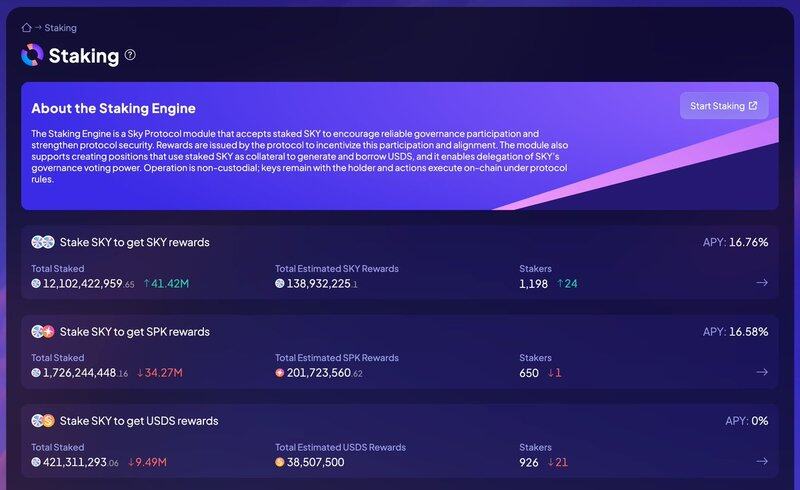The width and height of the screenshot is (800, 490).
Task: Click the Staking breadcrumb link
Action: click(x=60, y=28)
